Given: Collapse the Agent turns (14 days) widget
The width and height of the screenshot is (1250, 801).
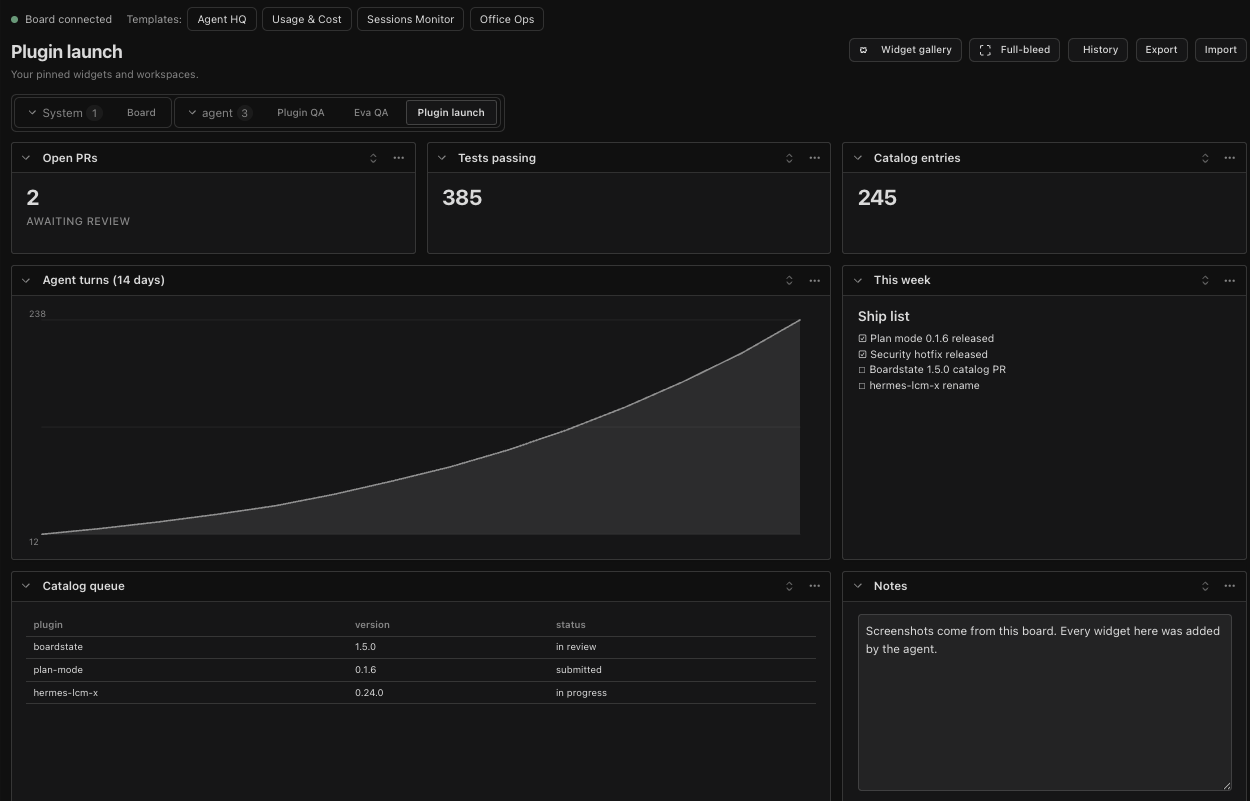Looking at the screenshot, I should click(26, 280).
